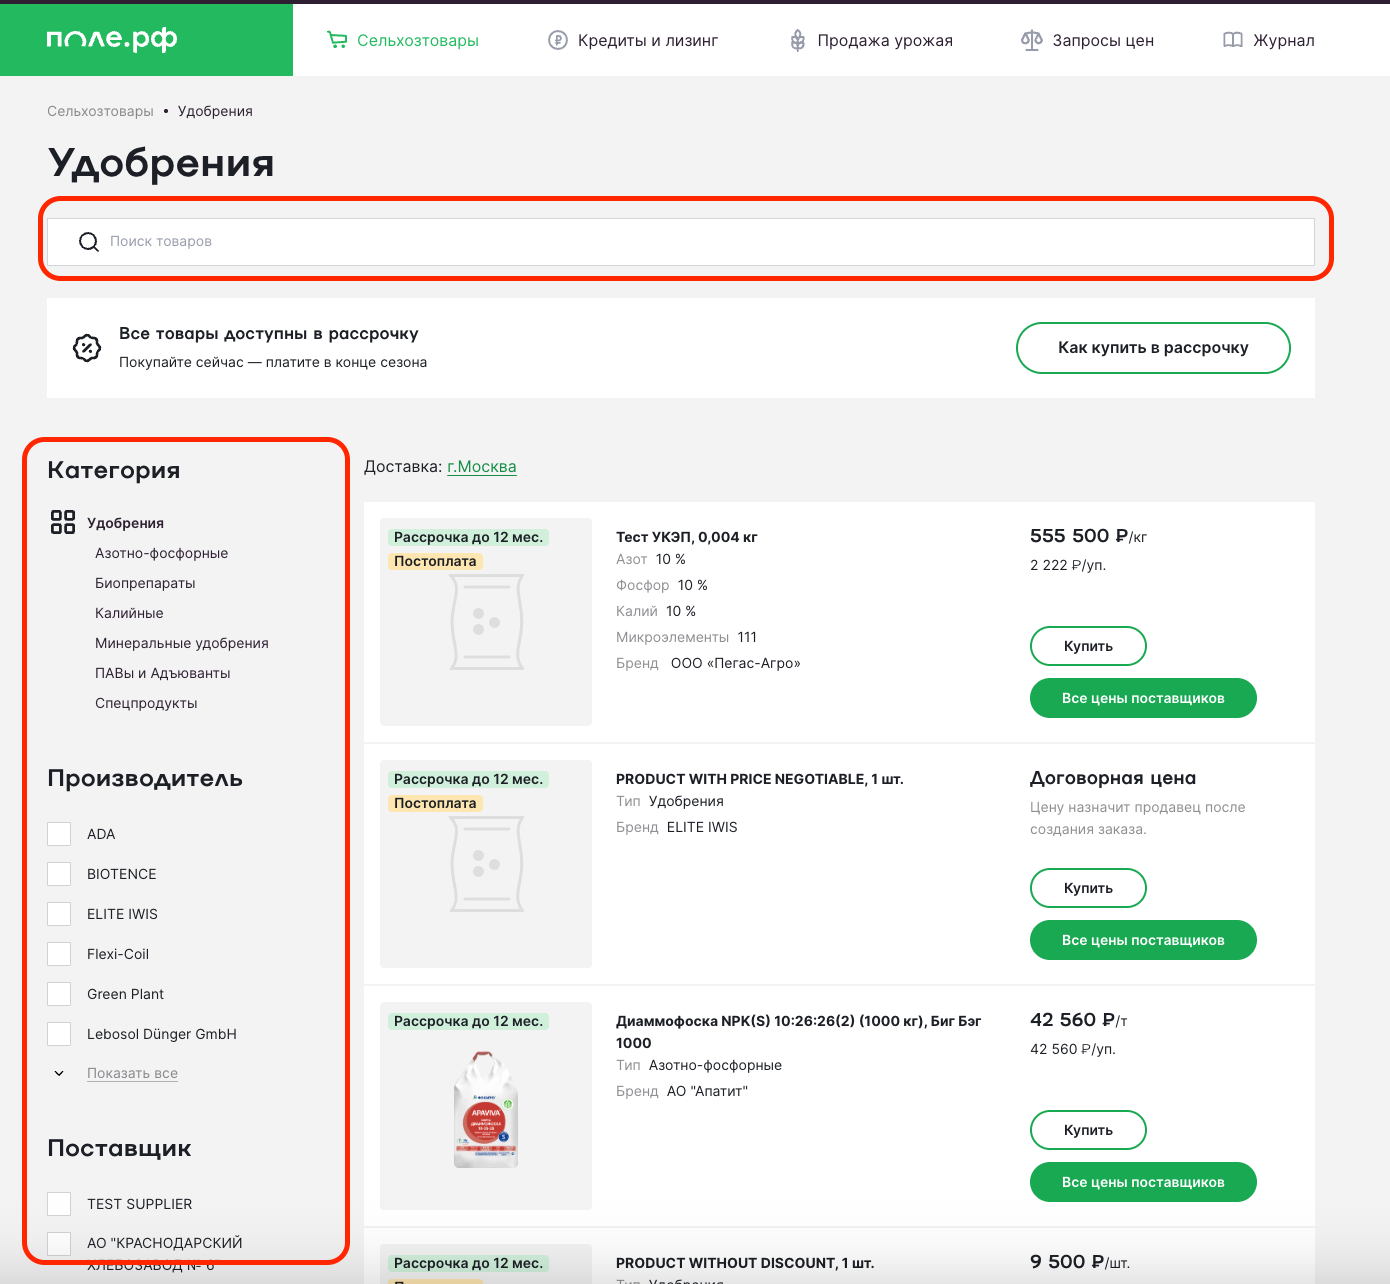The height and width of the screenshot is (1284, 1390).
Task: Select the ПАВы и Адъюванты subcategory
Action: pos(162,673)
